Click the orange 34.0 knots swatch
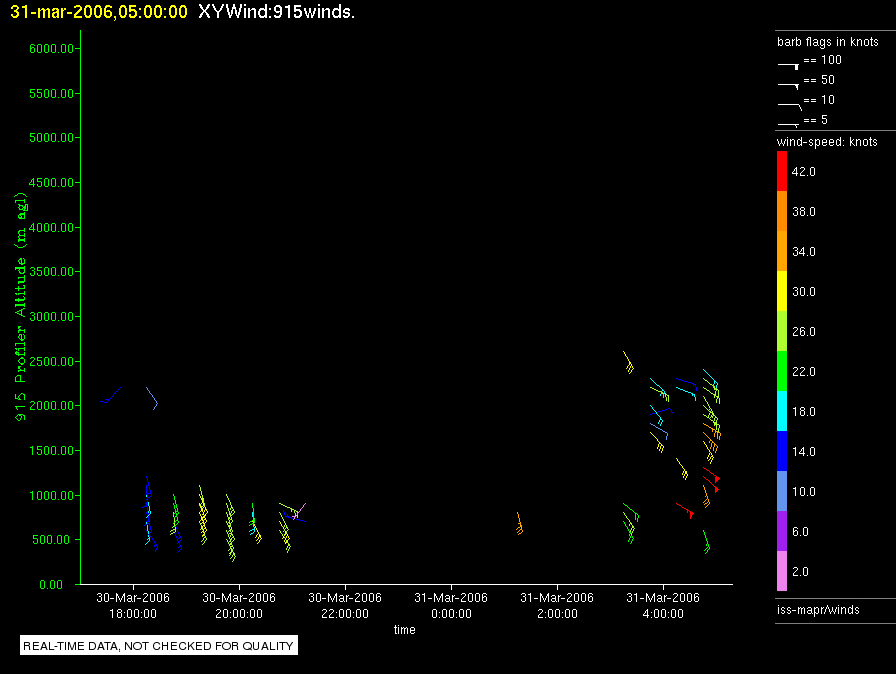Image resolution: width=896 pixels, height=674 pixels. (x=782, y=251)
